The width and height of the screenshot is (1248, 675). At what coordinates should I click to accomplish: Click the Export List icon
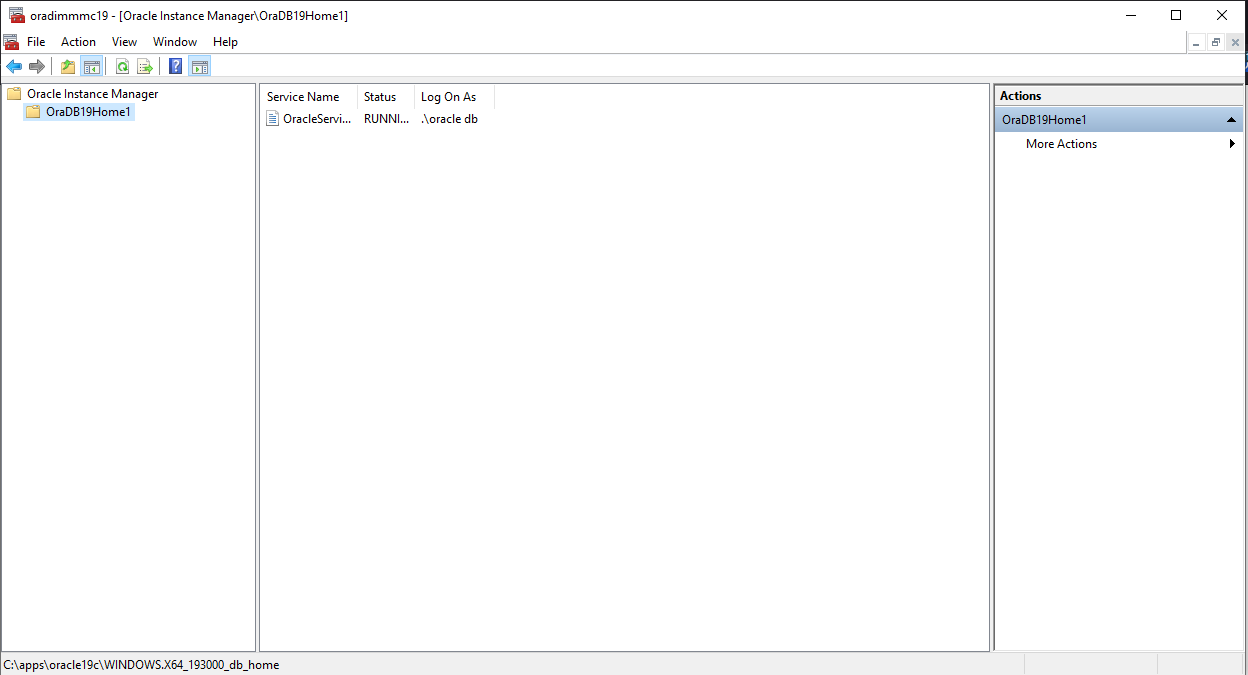click(145, 66)
